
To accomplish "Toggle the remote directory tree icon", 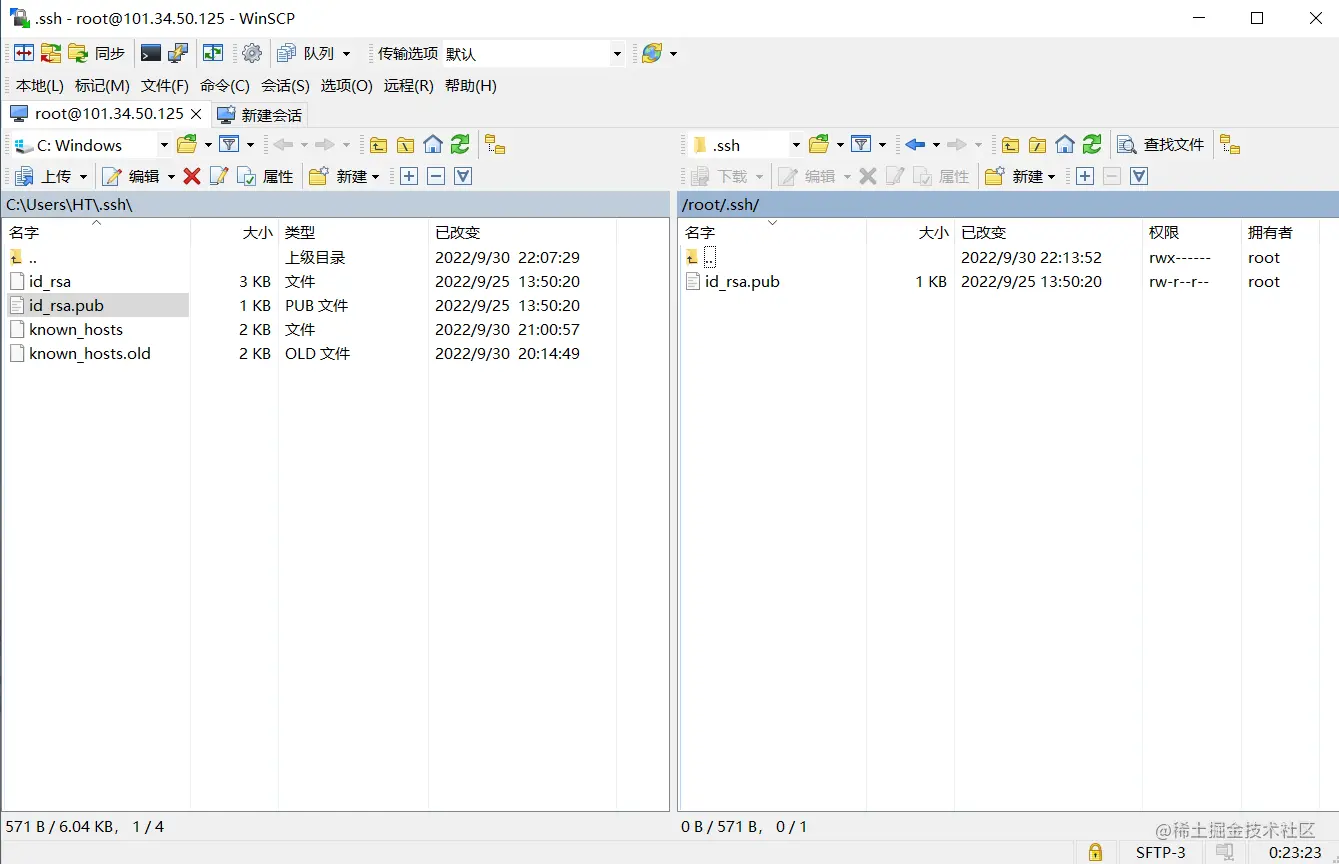I will click(1230, 145).
